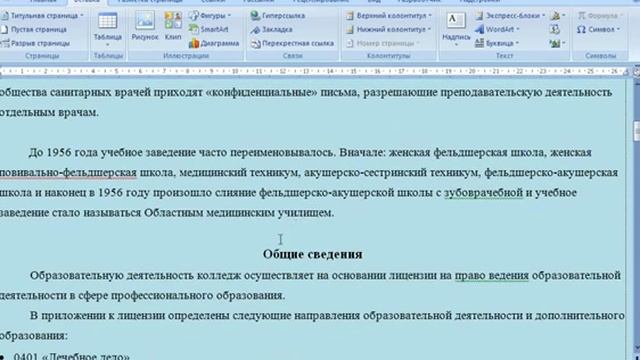The height and width of the screenshot is (360, 640).
Task: Click the underlined phrase "право ведения"
Action: [491, 276]
